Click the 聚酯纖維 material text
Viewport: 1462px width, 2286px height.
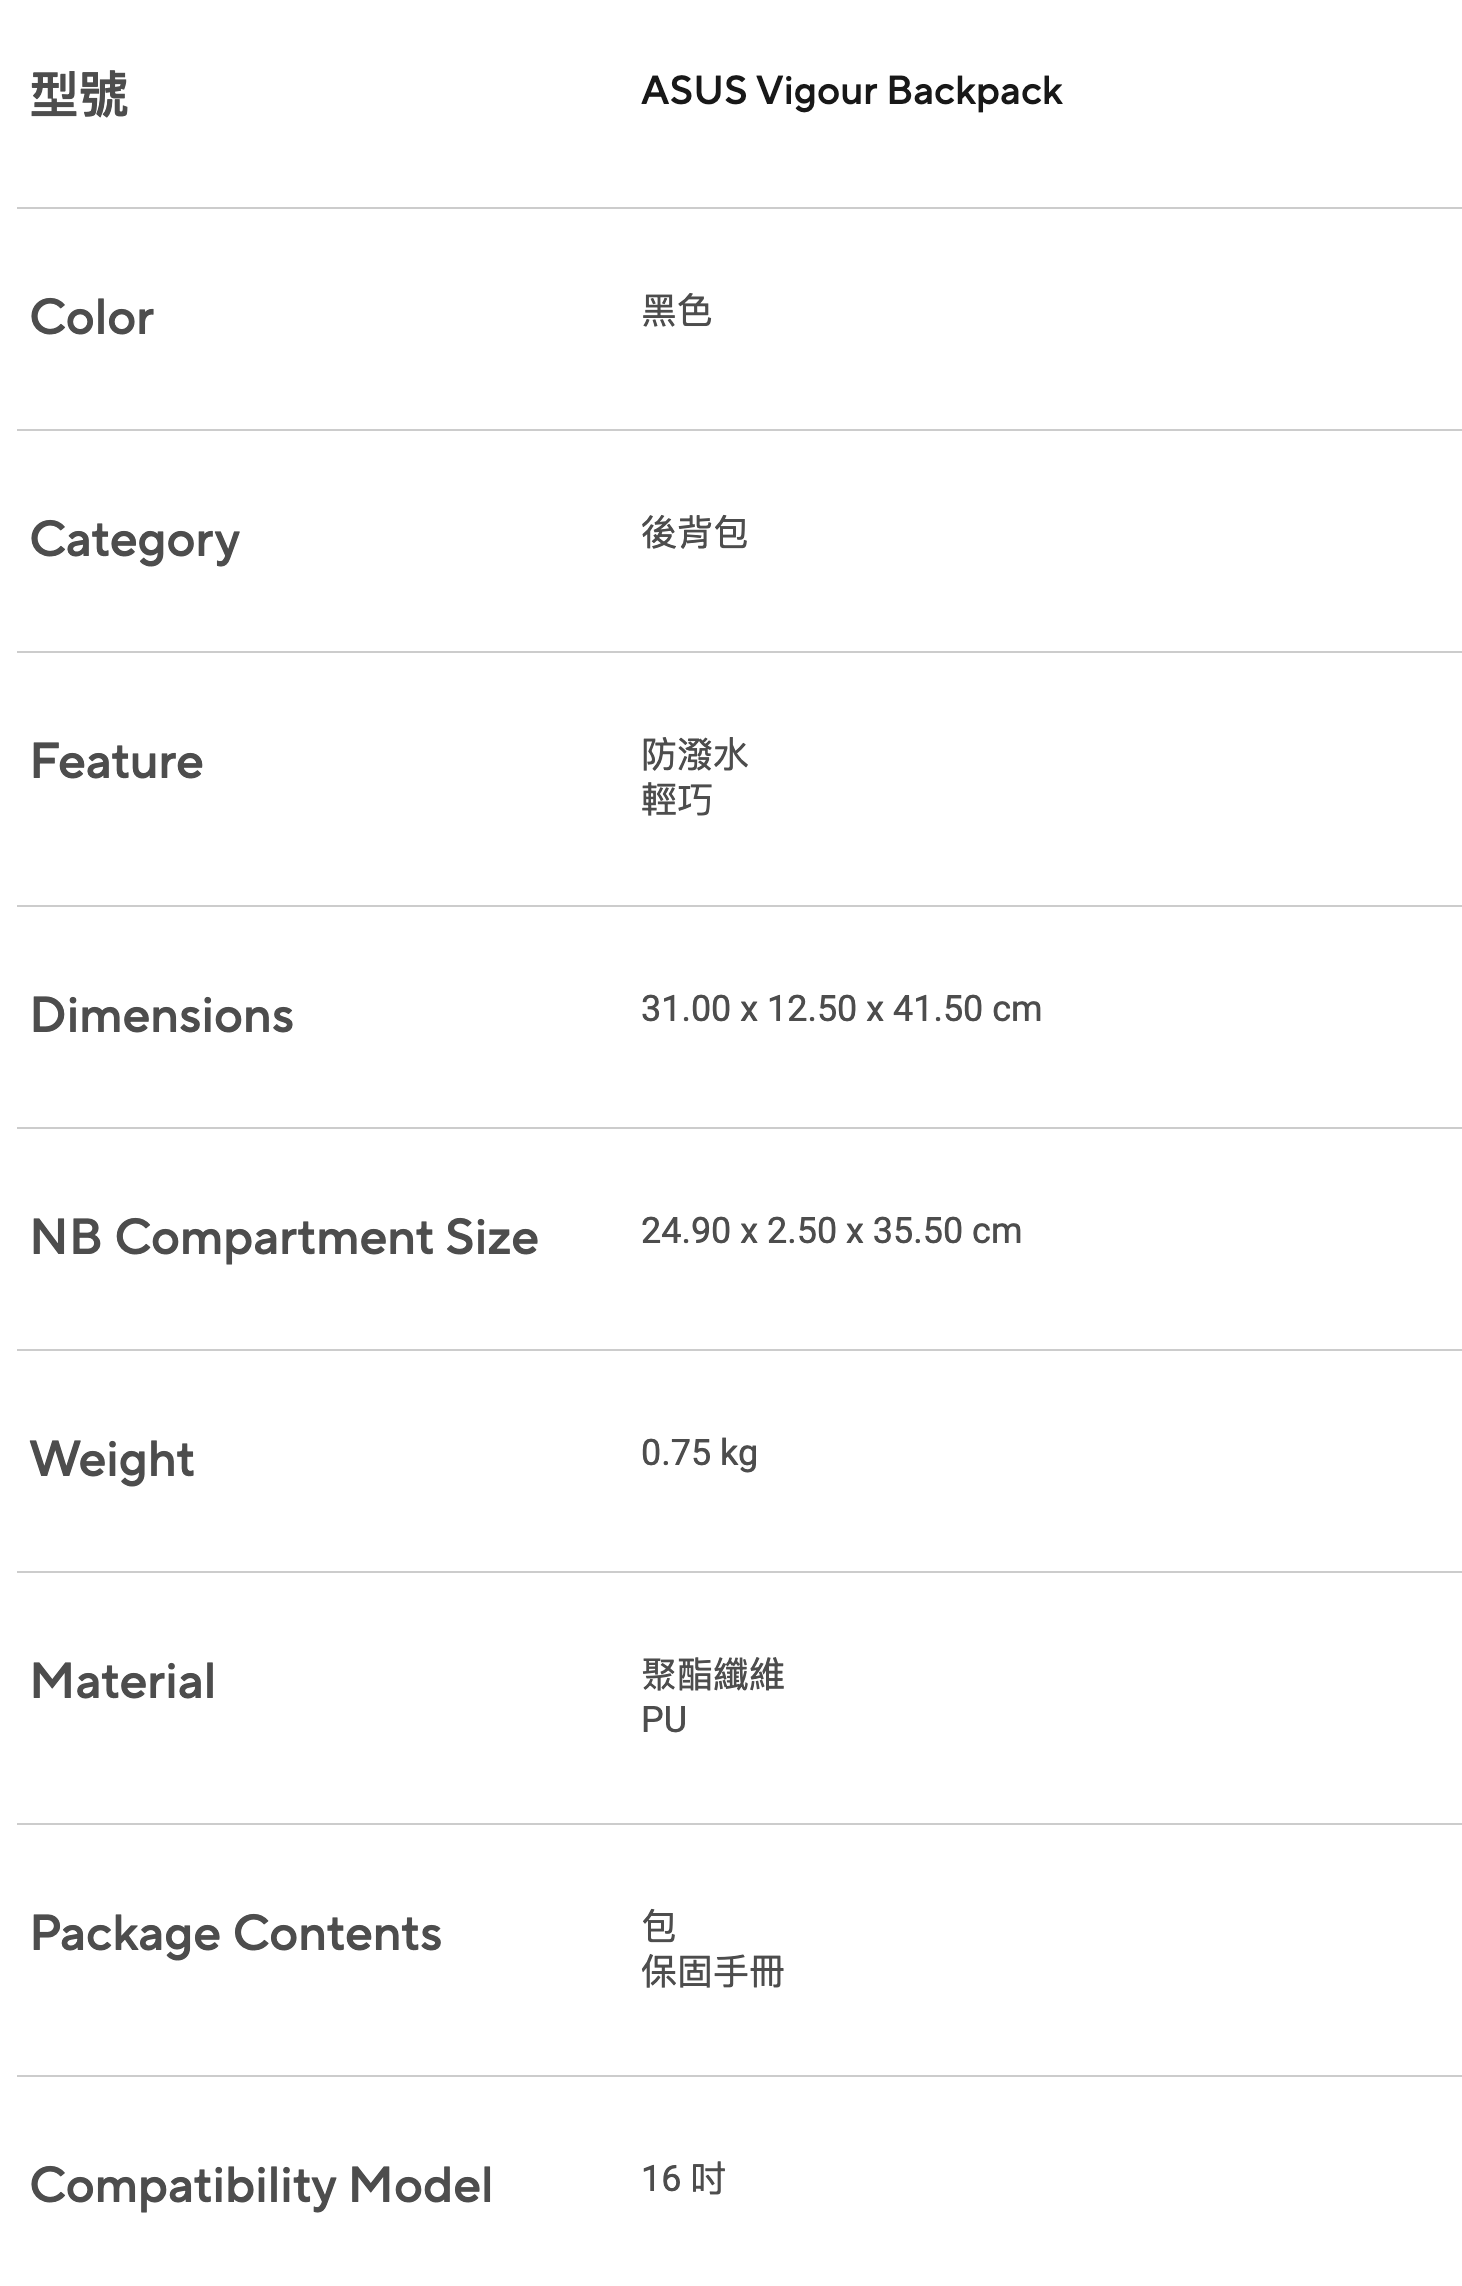pos(712,1674)
